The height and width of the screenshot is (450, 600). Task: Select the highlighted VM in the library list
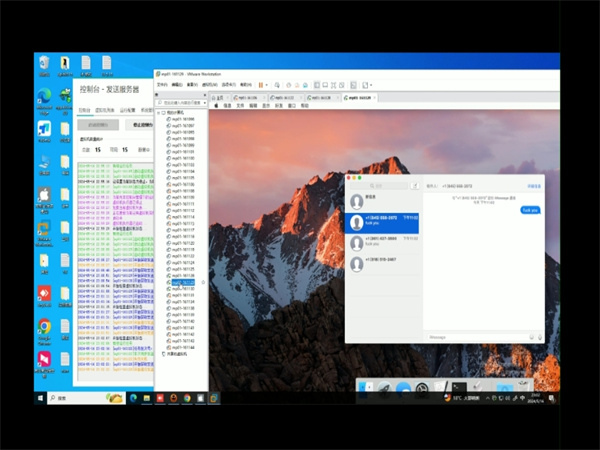[182, 283]
